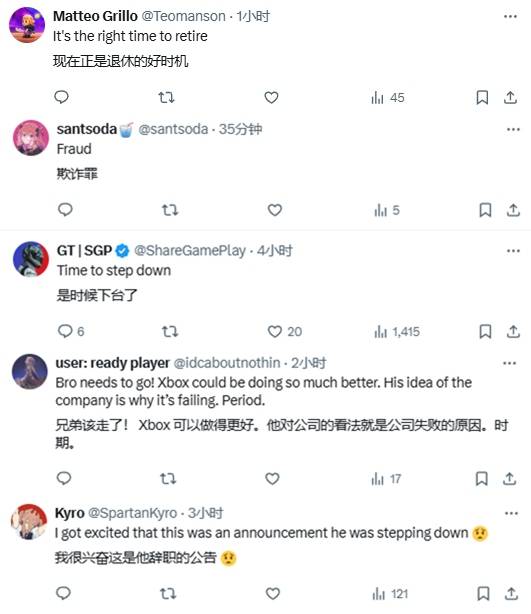Like Matteo Grillo's retire tweet
Viewport: 531px width, 614px height.
point(271,98)
